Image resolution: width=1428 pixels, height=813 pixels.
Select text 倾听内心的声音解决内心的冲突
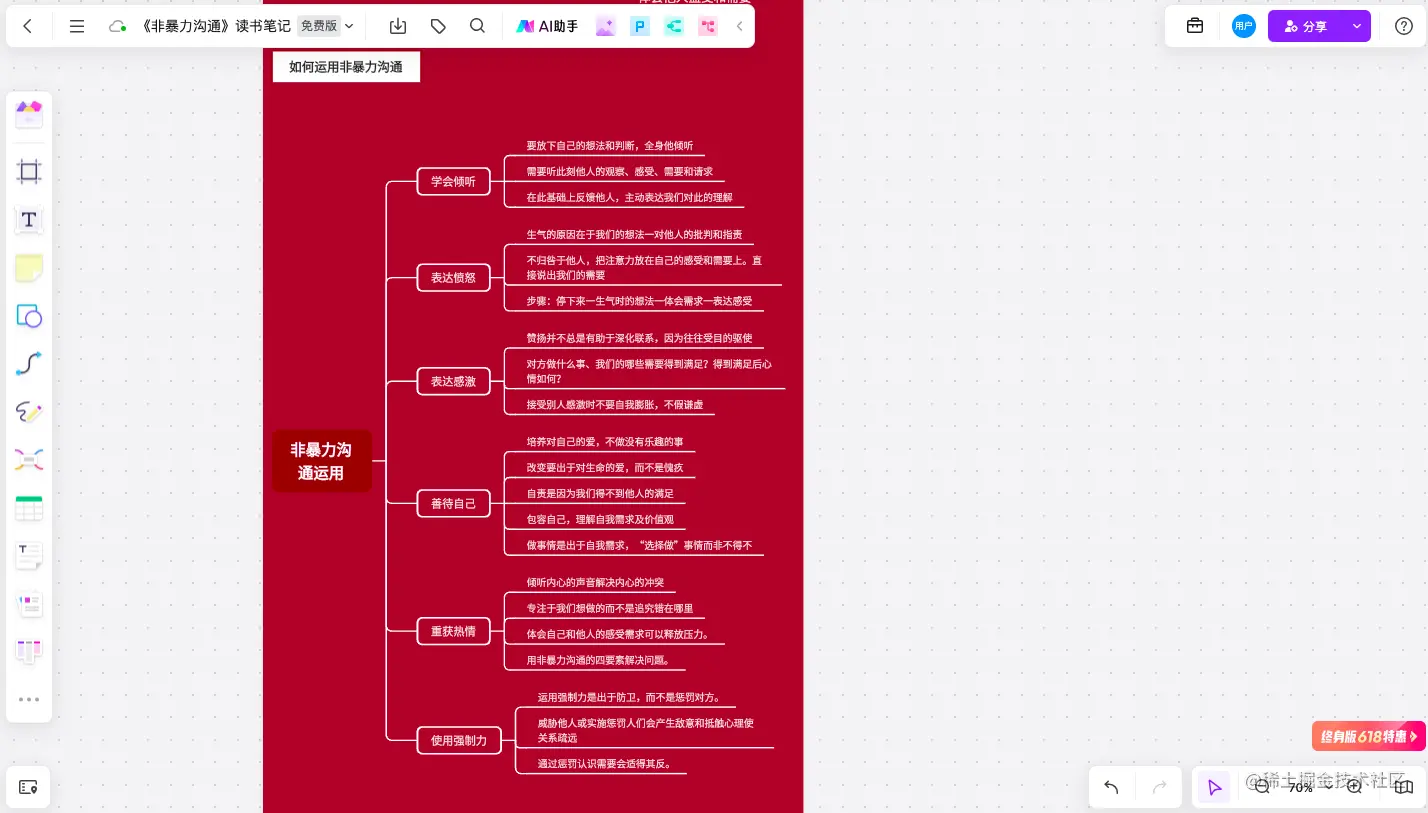tap(595, 582)
